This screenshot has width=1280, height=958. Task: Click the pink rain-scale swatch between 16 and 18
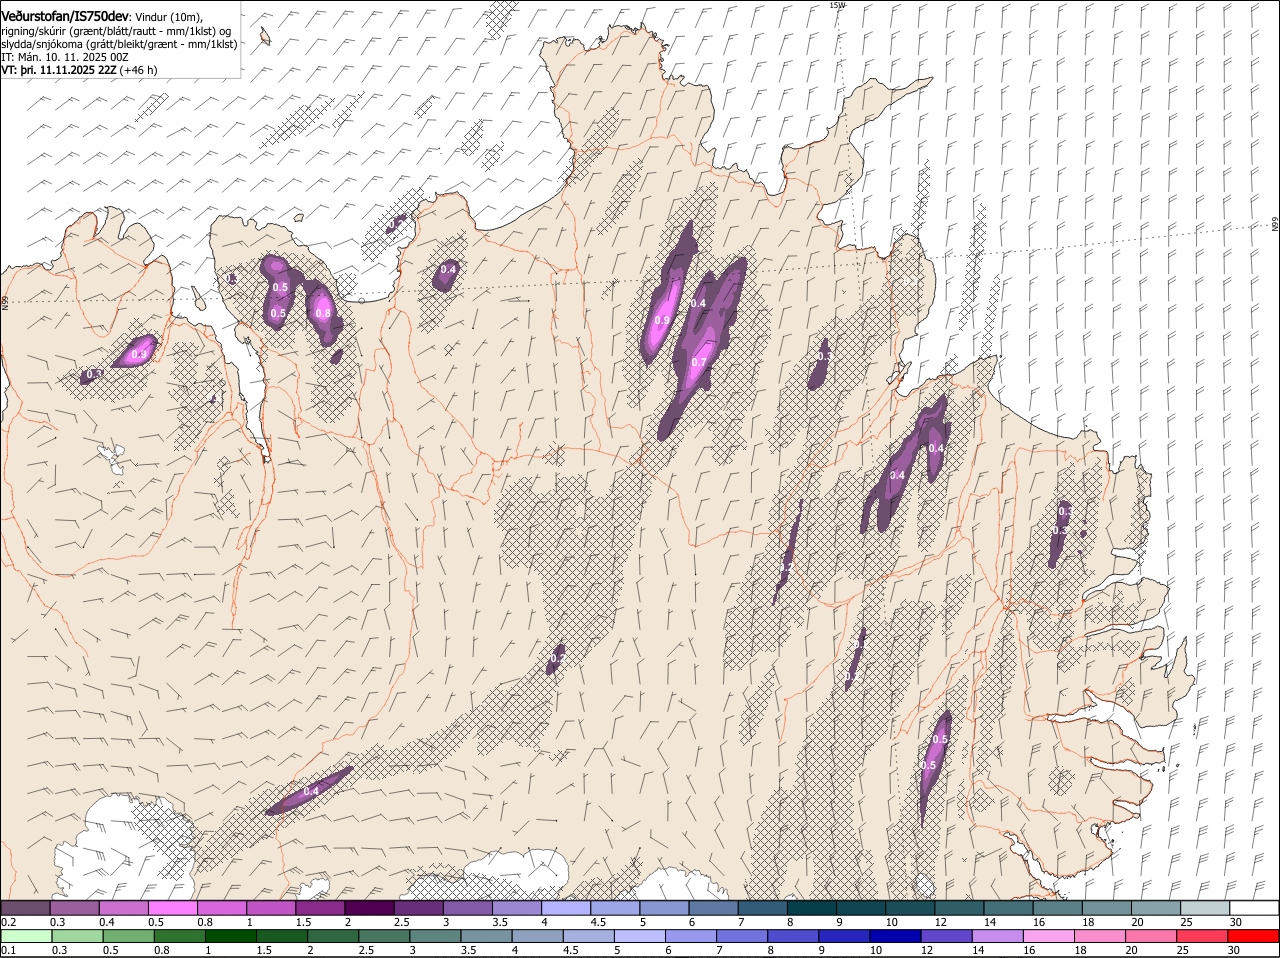point(1050,936)
